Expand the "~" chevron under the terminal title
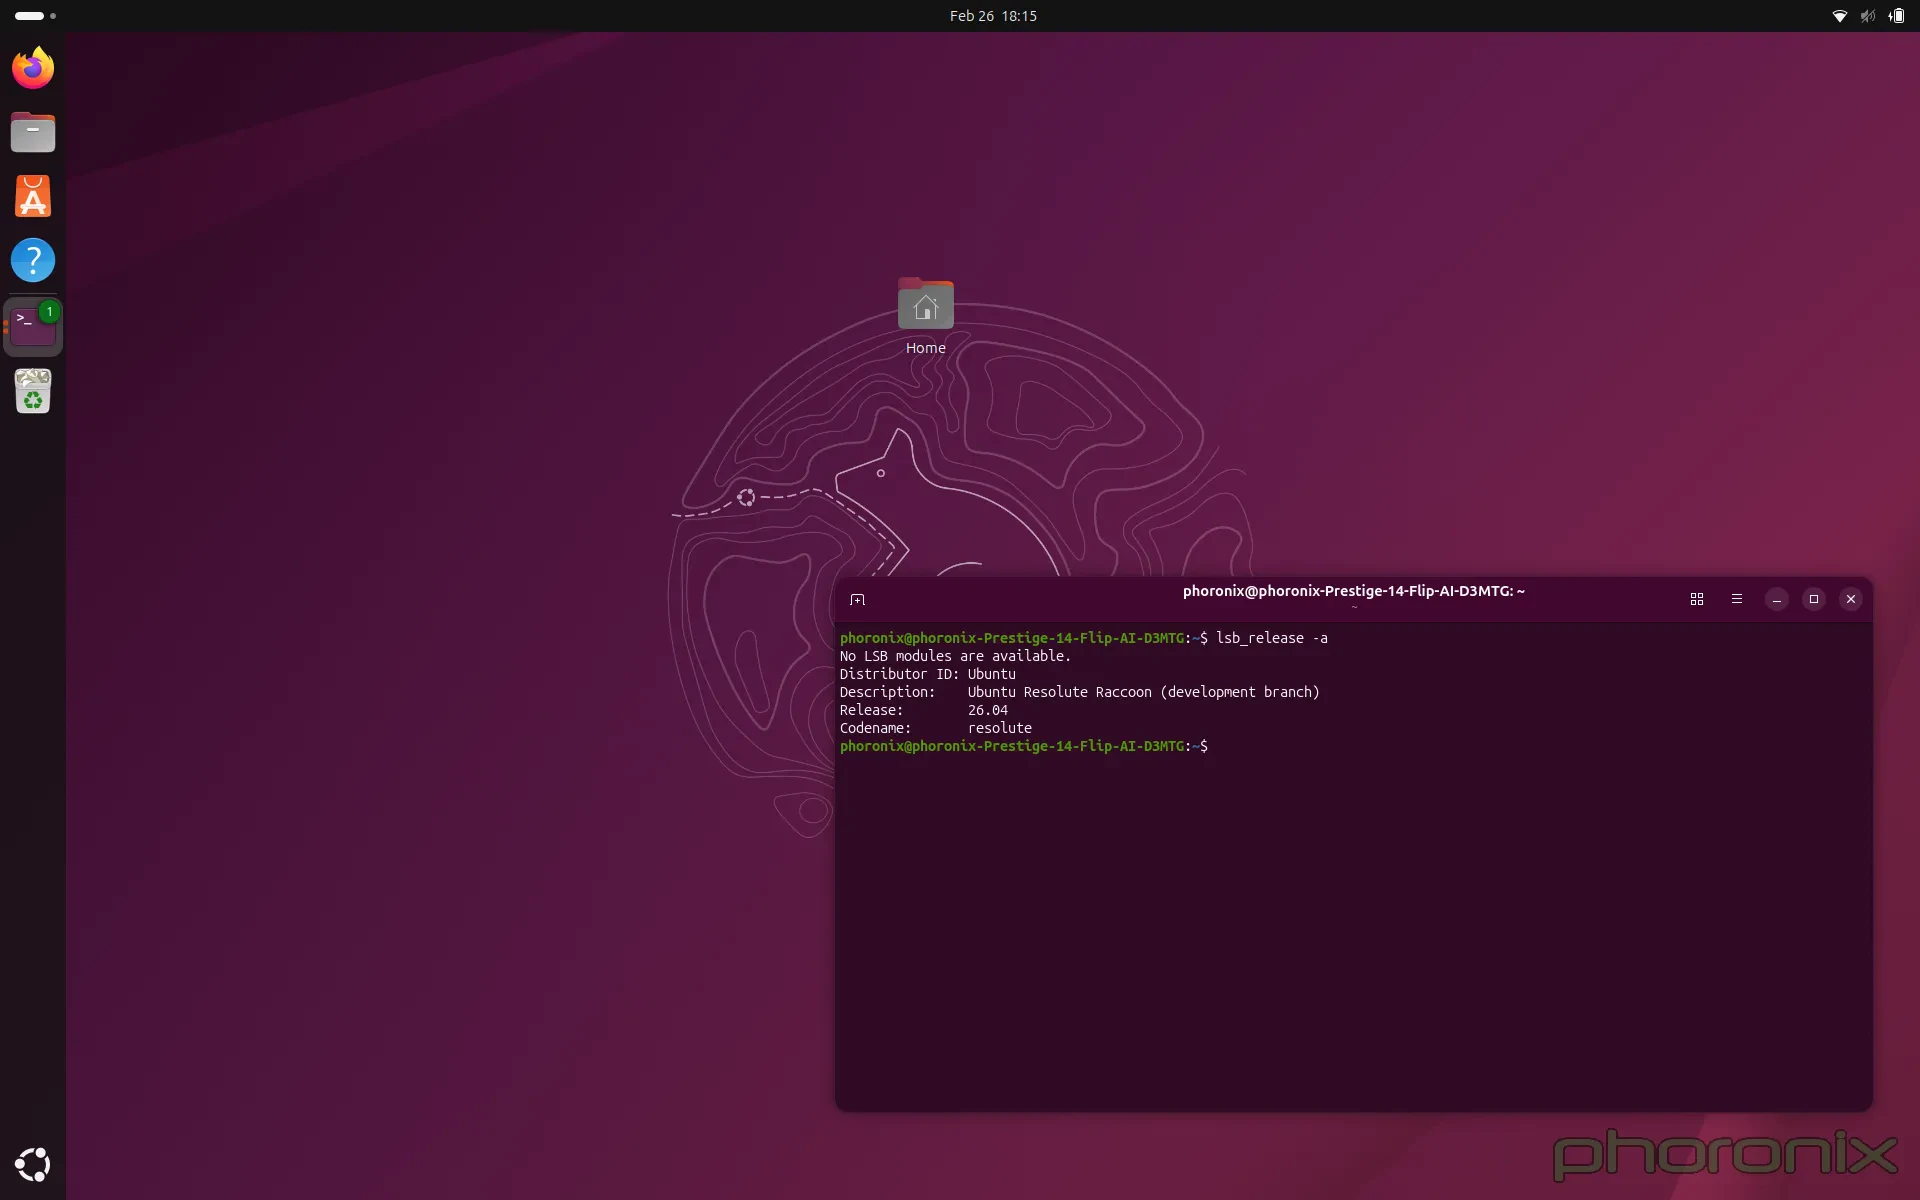The height and width of the screenshot is (1200, 1920). [1354, 606]
